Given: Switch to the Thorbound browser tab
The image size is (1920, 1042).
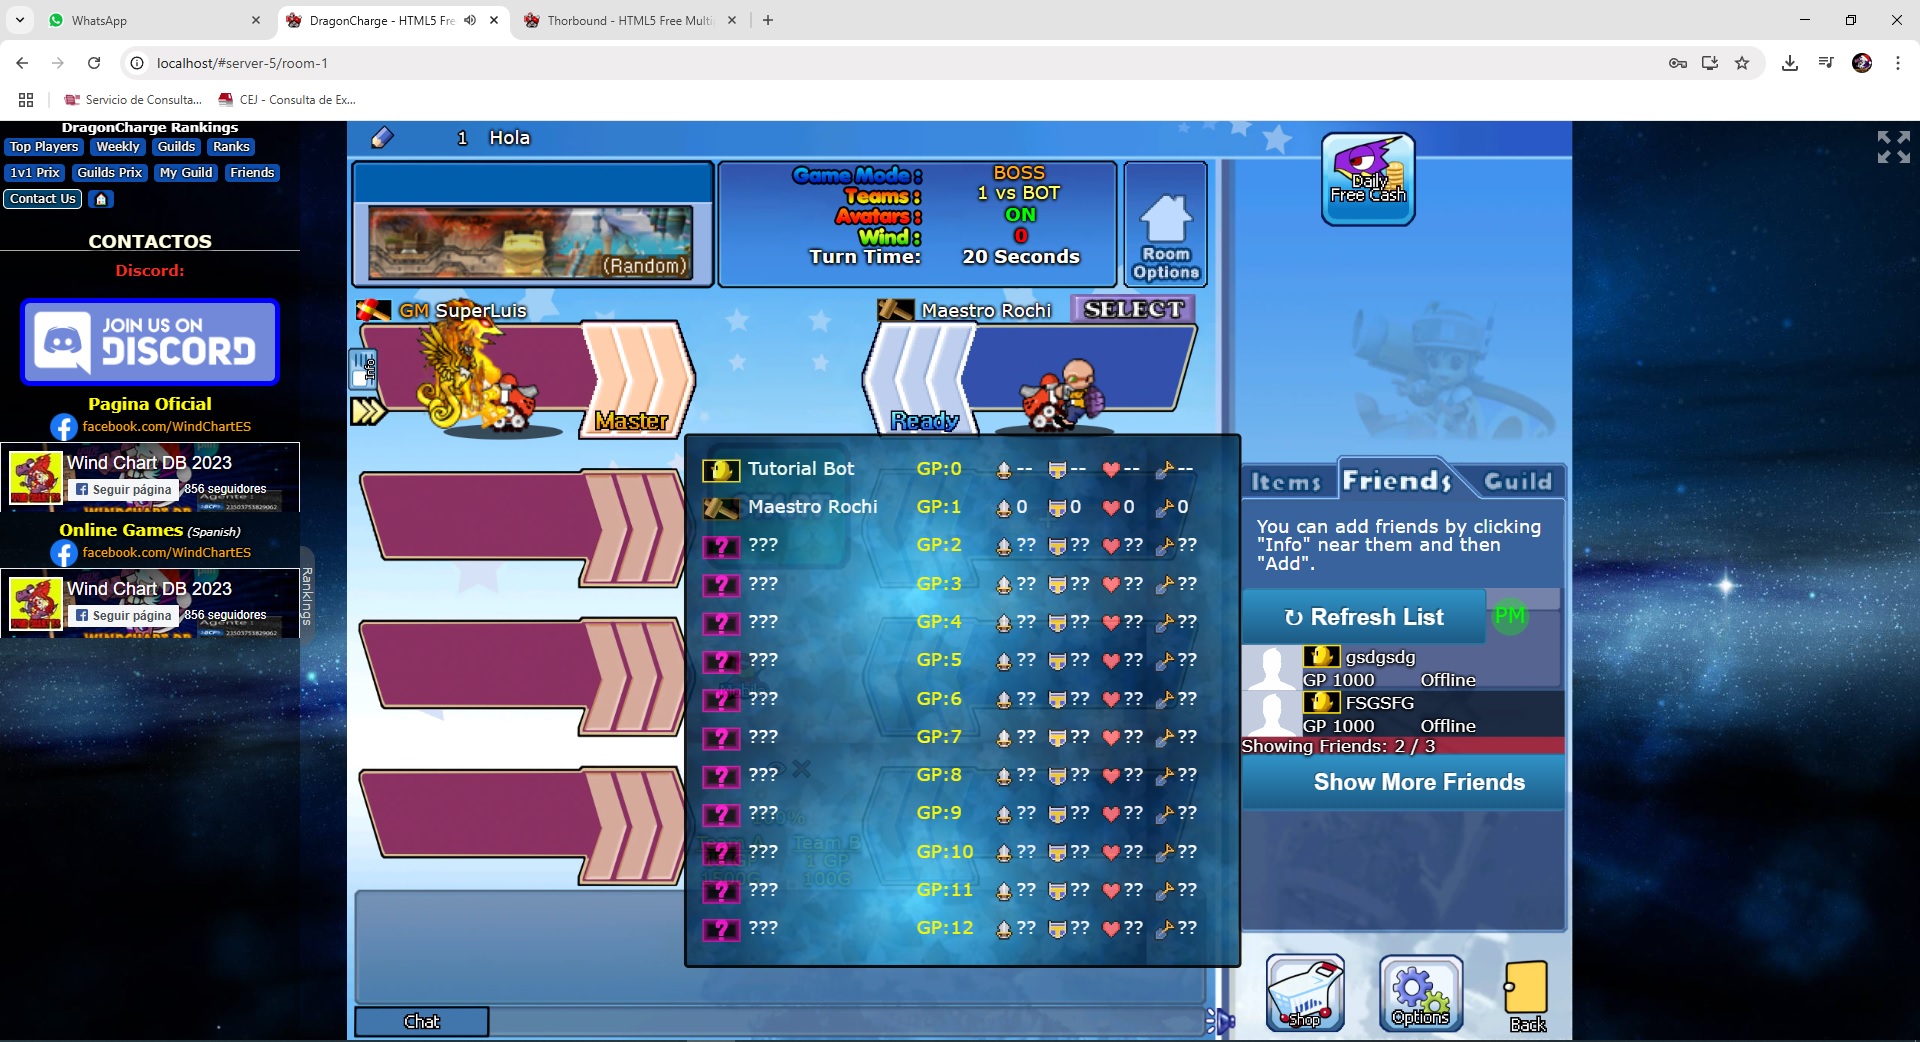Looking at the screenshot, I should tap(632, 20).
